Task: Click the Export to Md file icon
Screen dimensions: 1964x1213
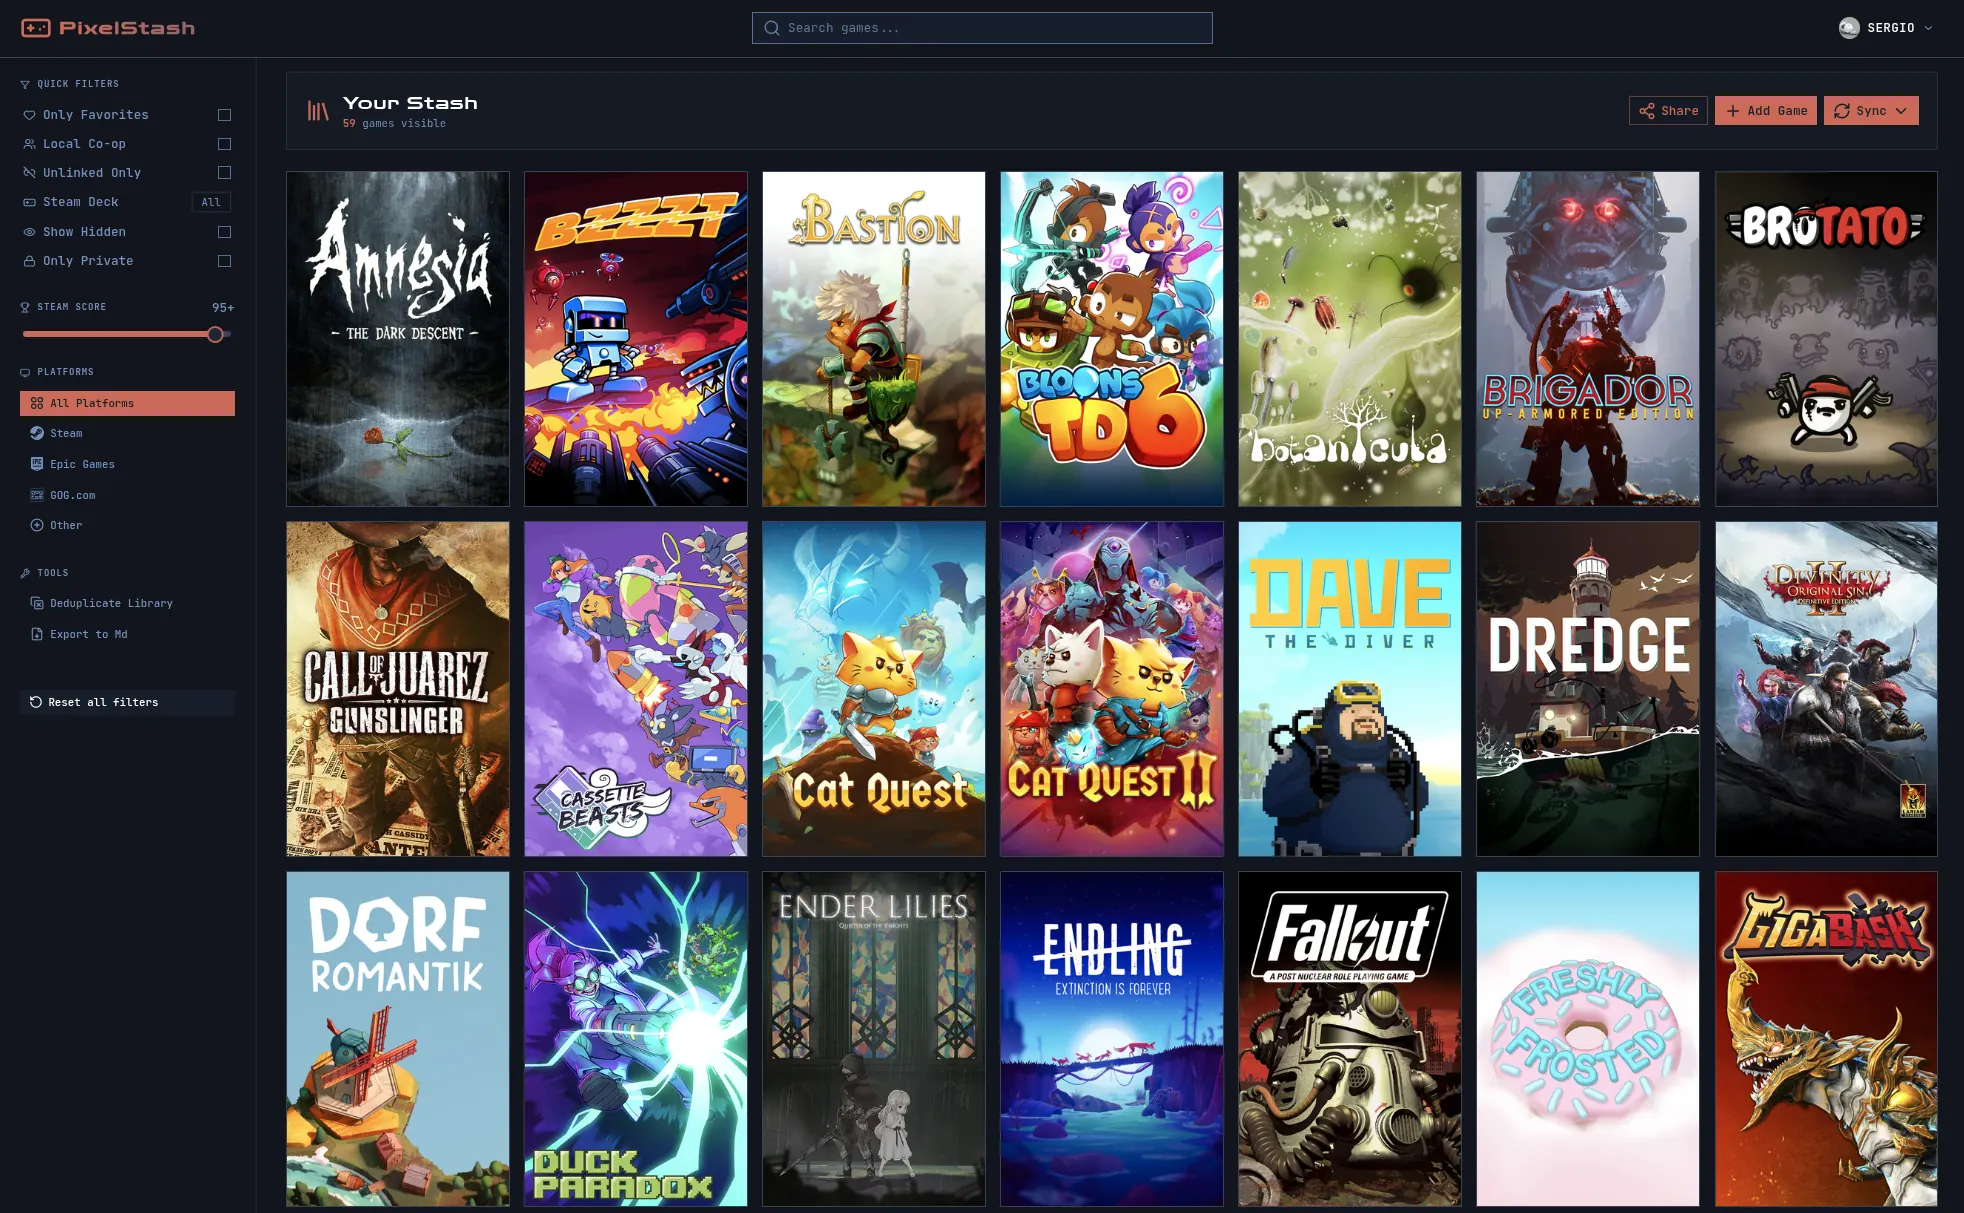Action: point(37,634)
